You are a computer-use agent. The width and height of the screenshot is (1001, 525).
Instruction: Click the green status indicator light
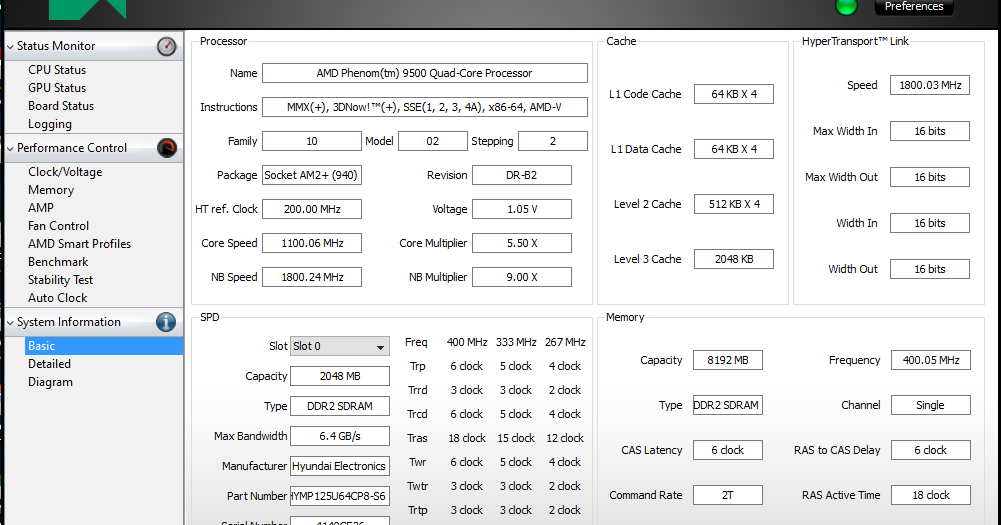(847, 6)
